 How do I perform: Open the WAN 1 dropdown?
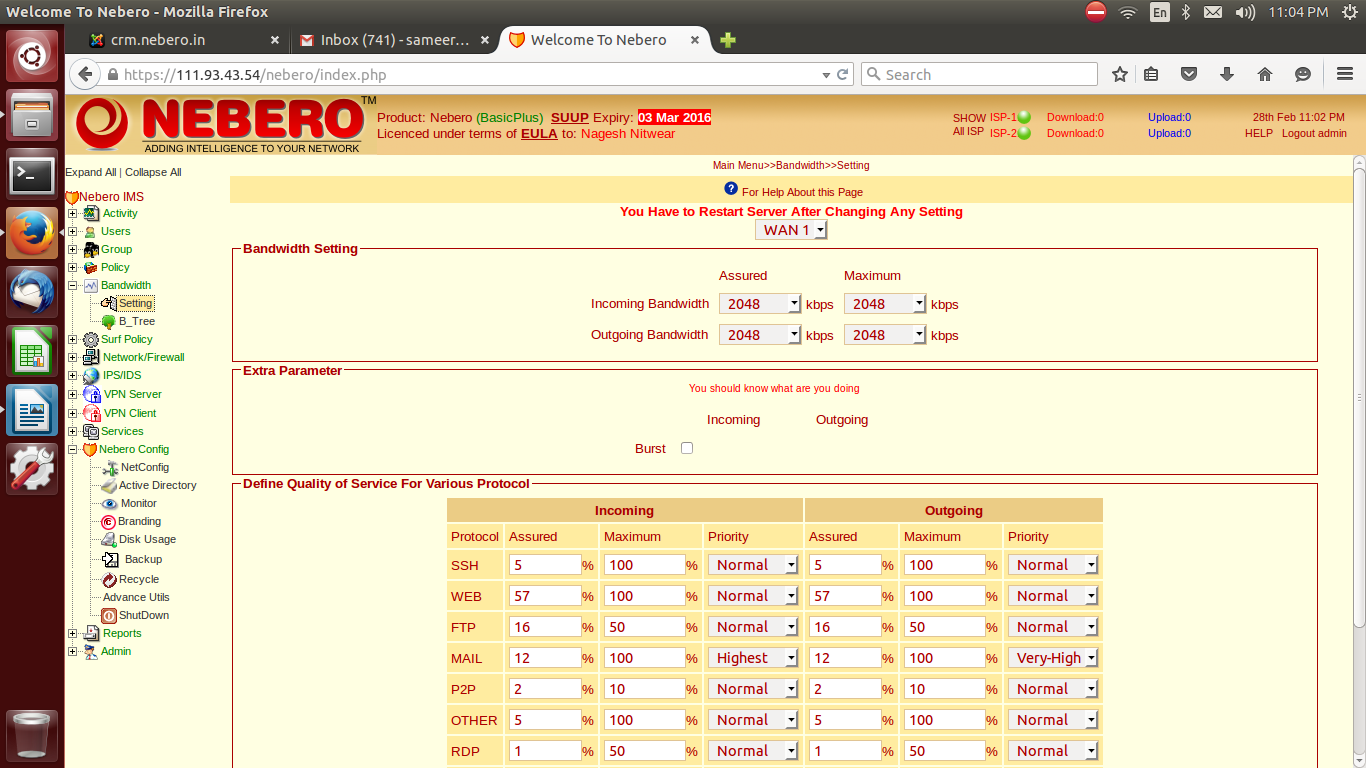point(791,230)
